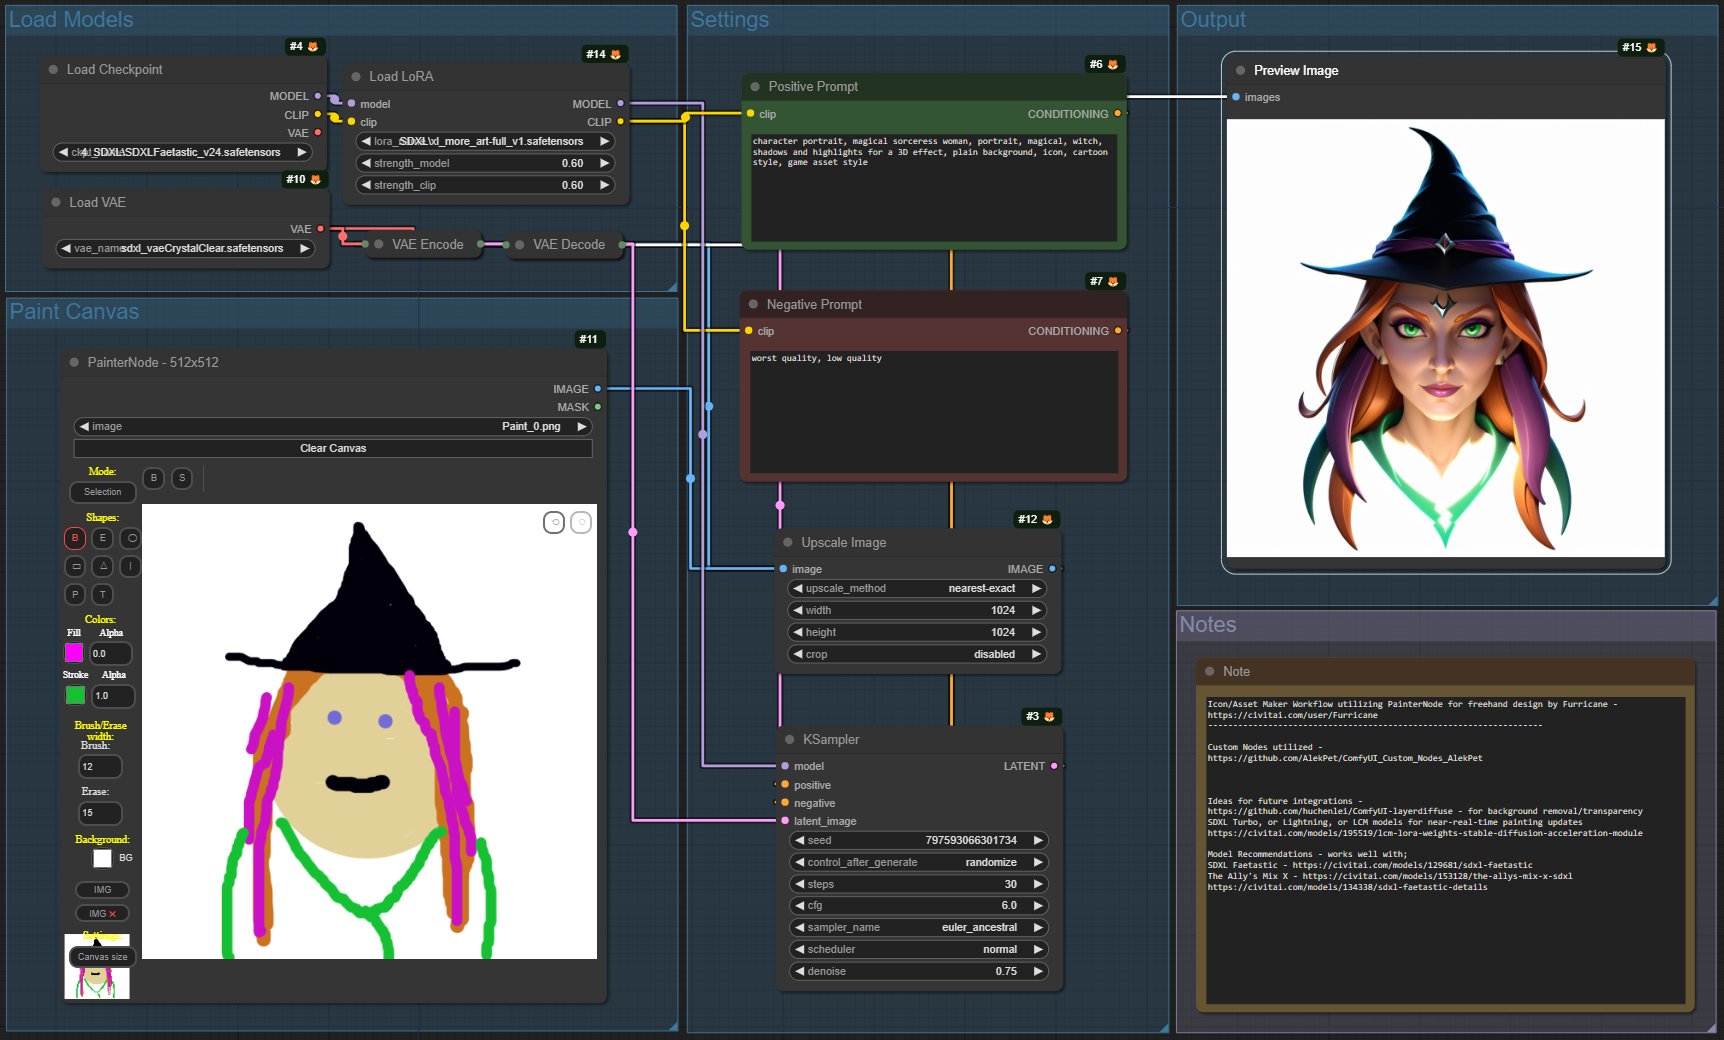Collapse the Load Checkpoint node via its dot

53,69
